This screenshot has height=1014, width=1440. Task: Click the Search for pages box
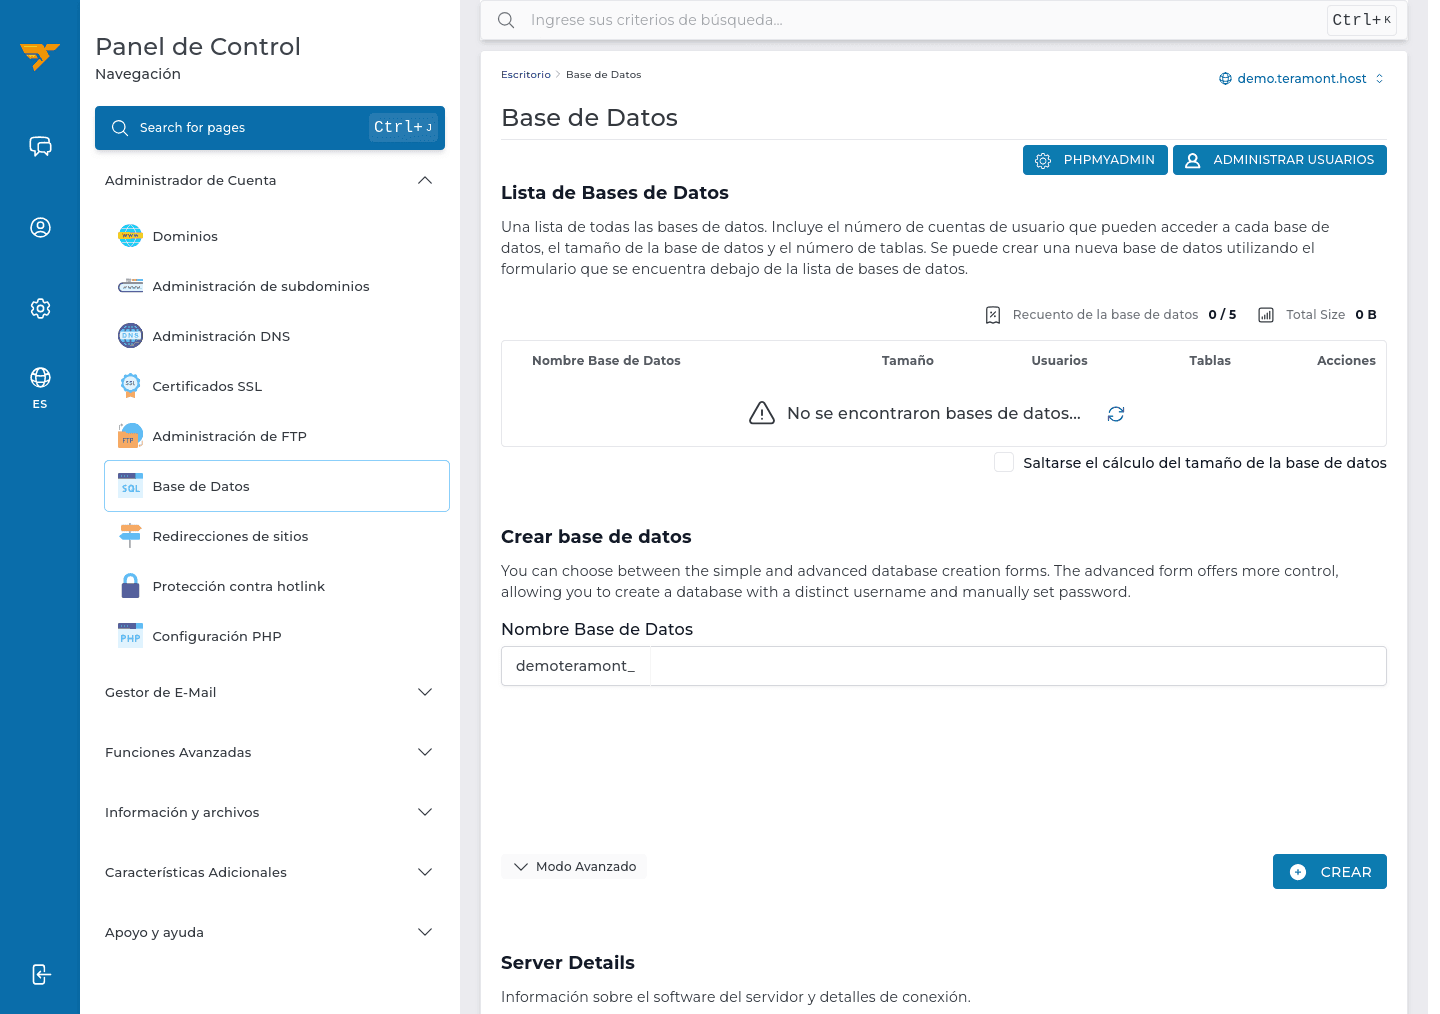point(270,128)
